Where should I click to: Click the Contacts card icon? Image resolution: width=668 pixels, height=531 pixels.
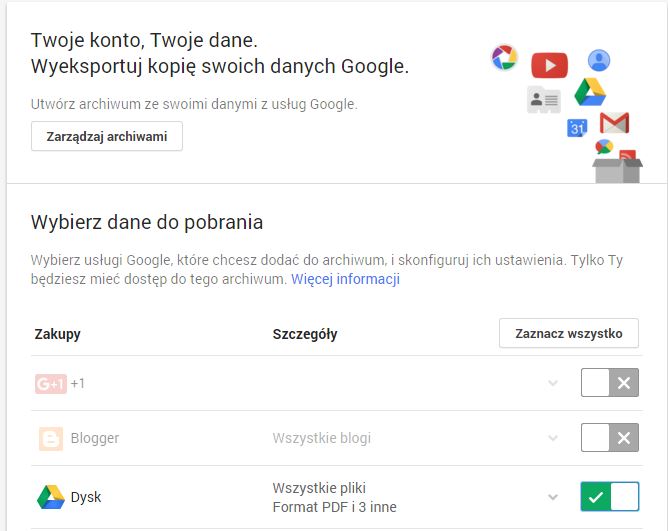click(544, 99)
